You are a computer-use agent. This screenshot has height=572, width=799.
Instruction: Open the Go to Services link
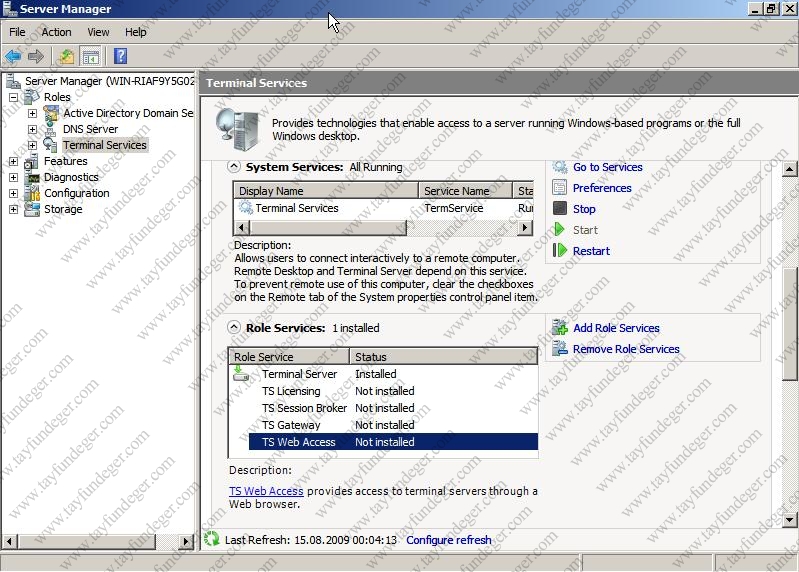[x=607, y=167]
